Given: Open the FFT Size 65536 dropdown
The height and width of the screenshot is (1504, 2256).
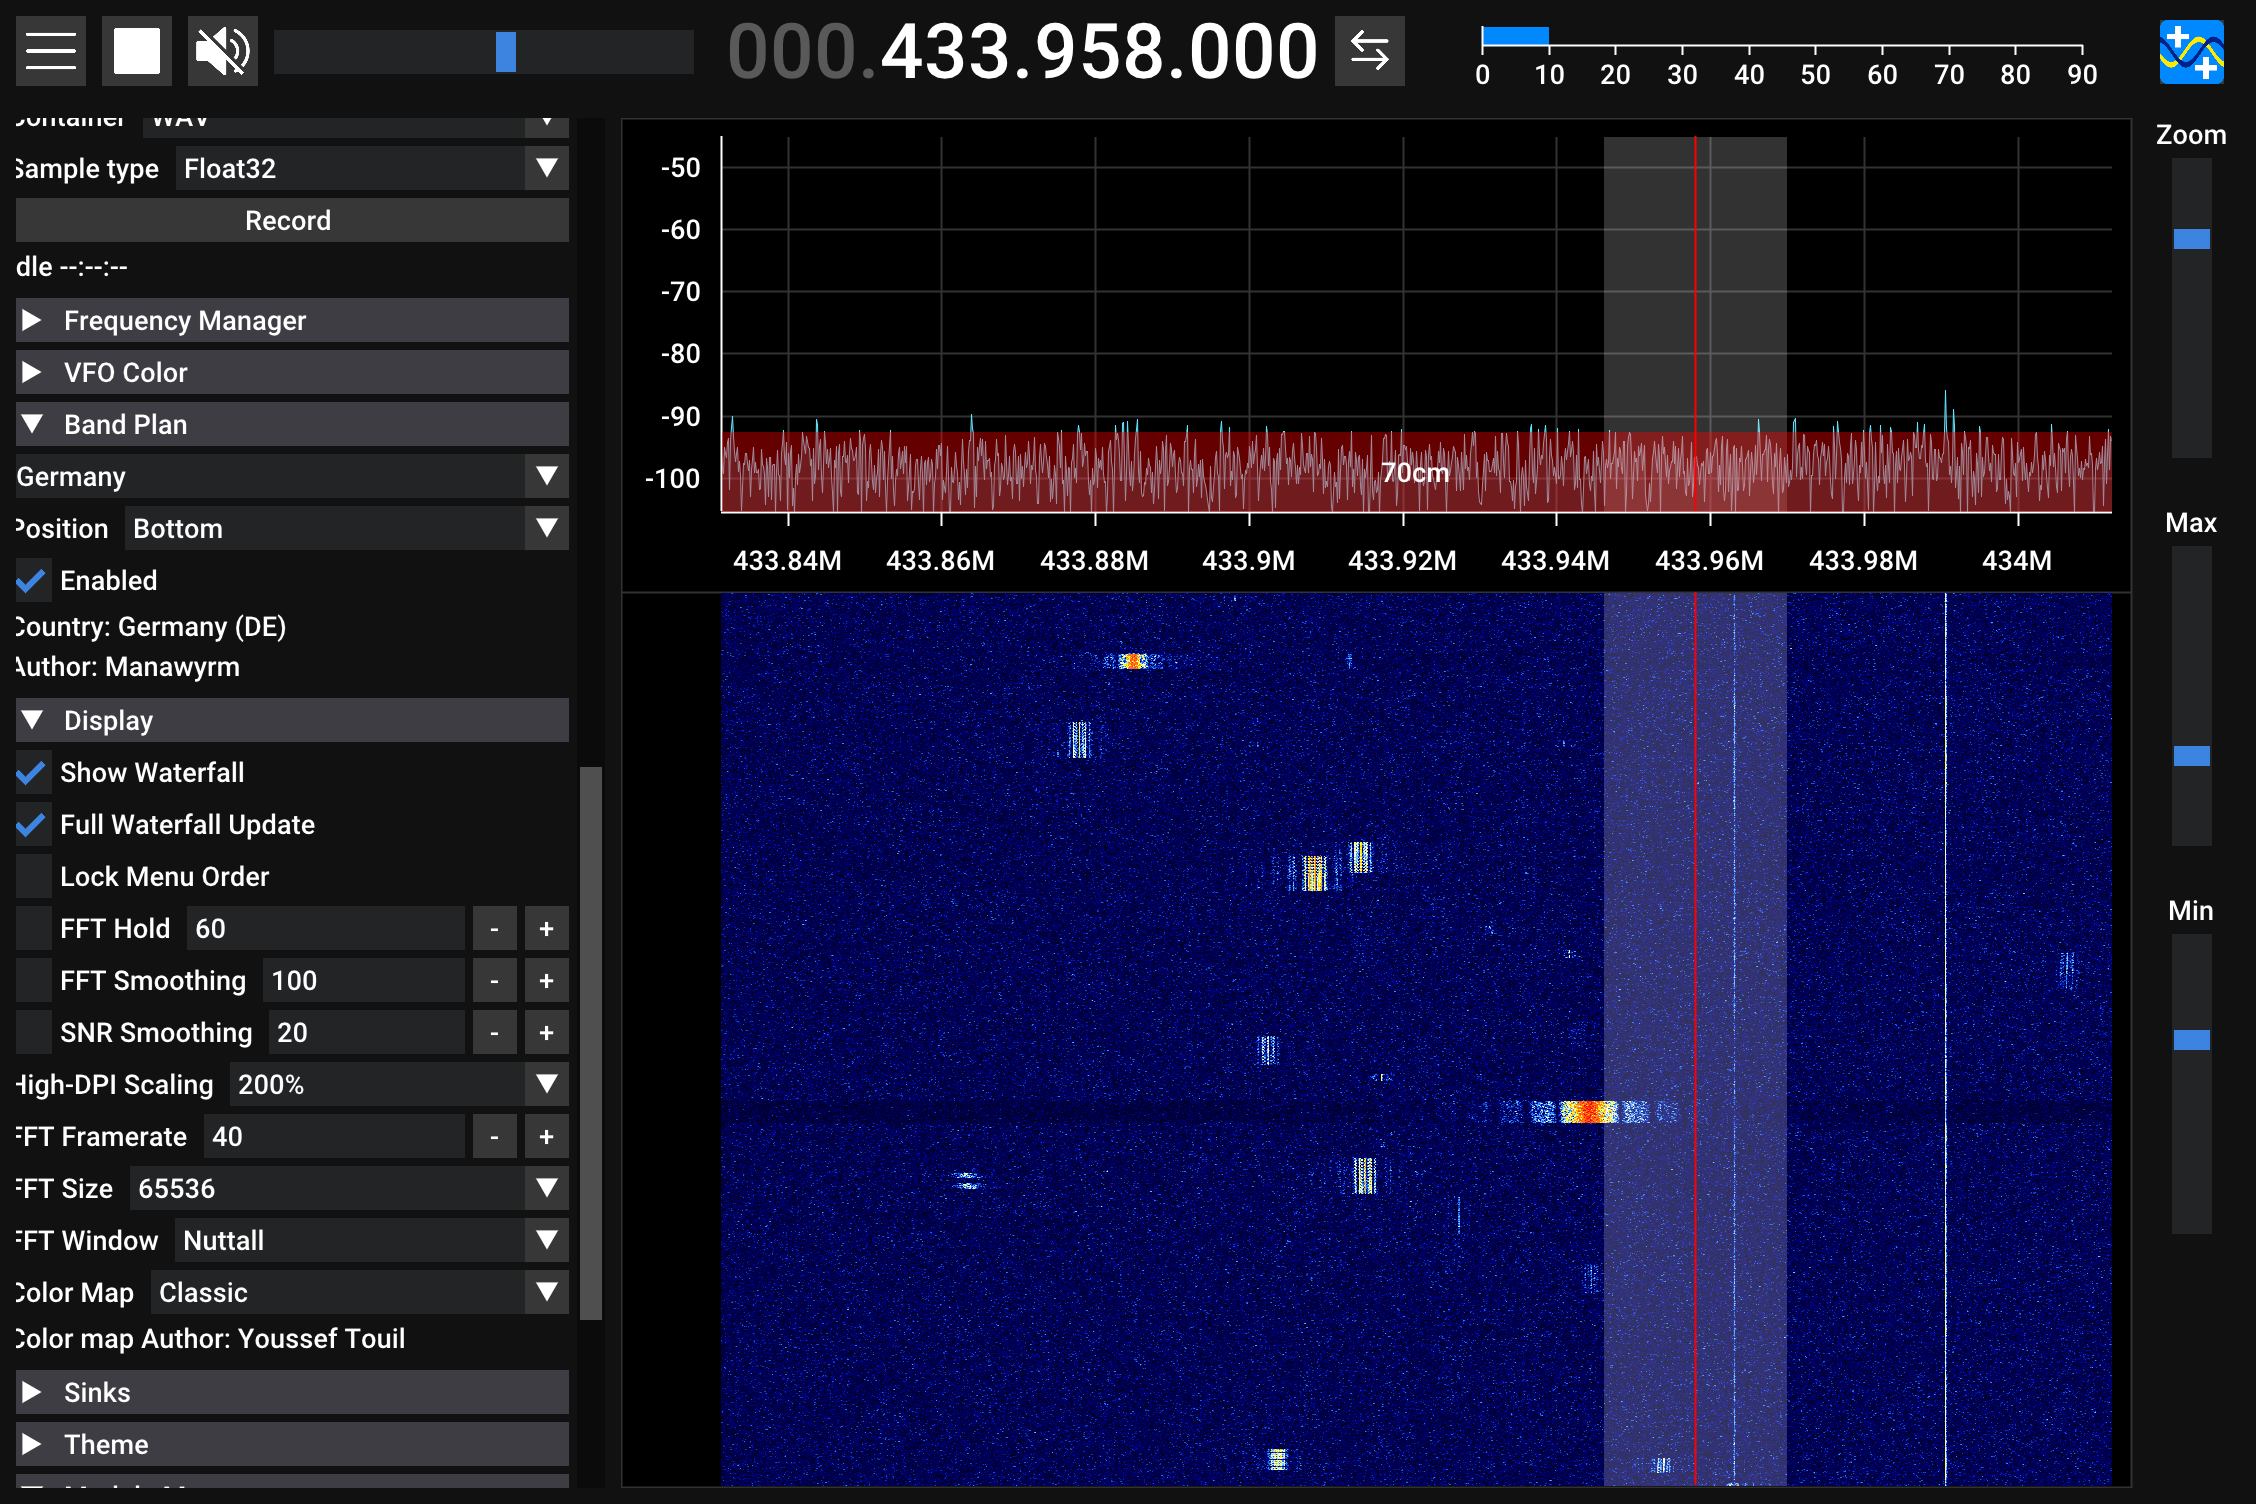Looking at the screenshot, I should (349, 1188).
